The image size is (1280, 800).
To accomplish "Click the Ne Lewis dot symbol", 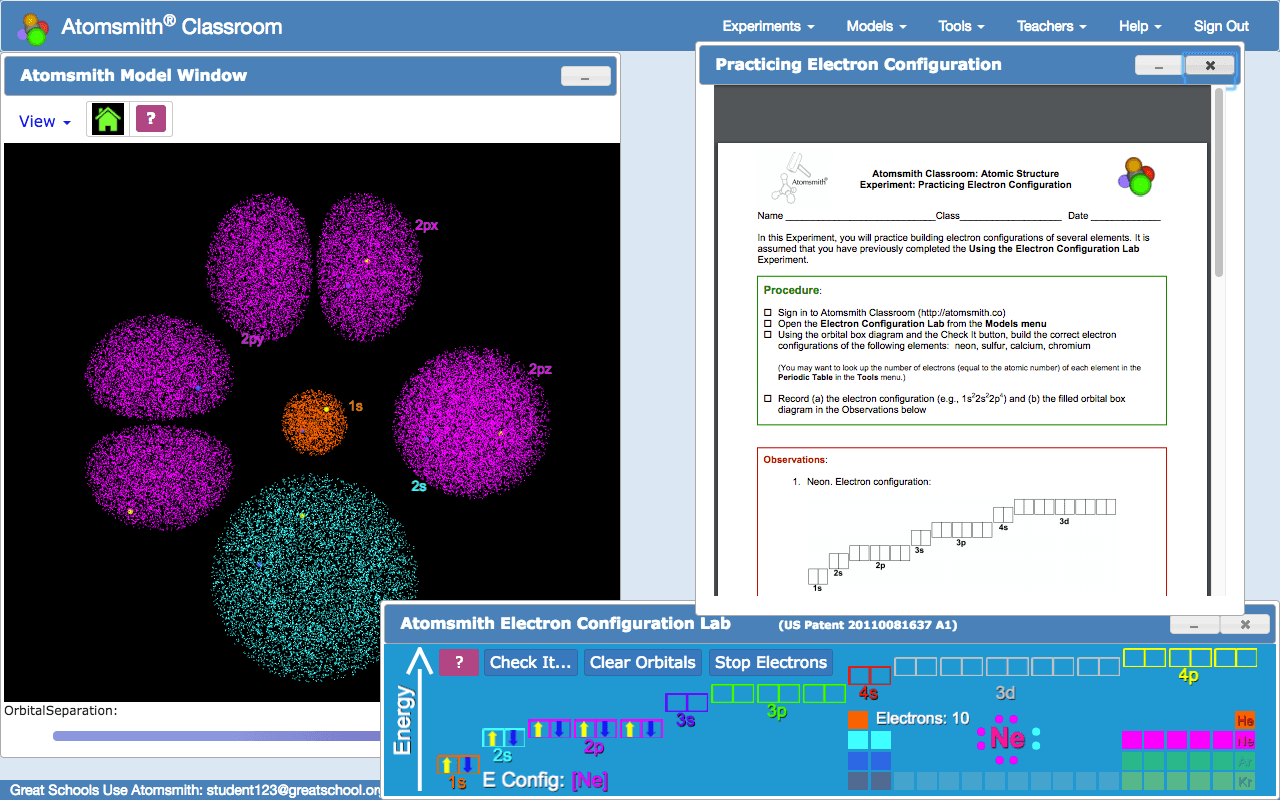I will (x=1007, y=738).
